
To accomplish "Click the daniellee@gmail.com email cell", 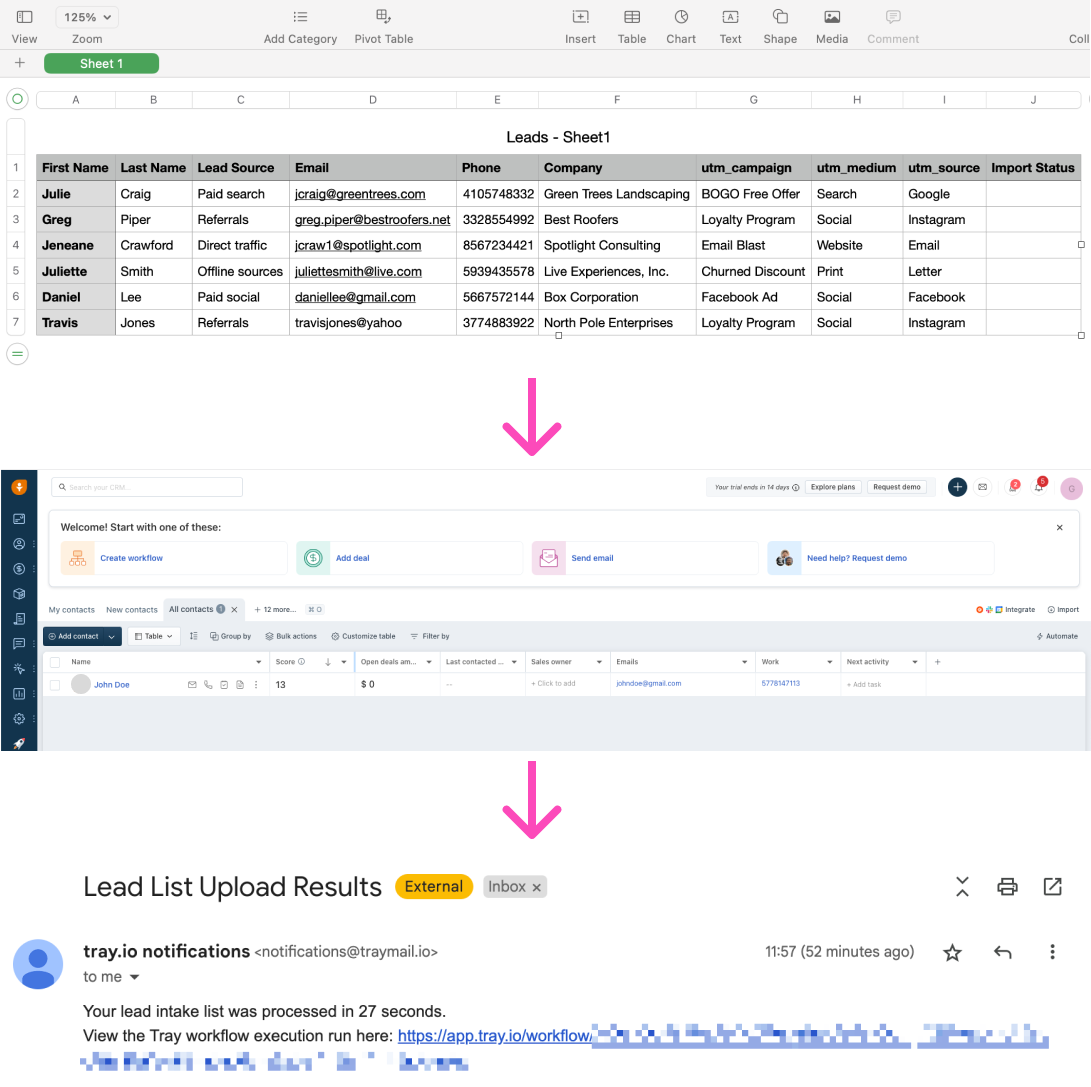I will (373, 297).
